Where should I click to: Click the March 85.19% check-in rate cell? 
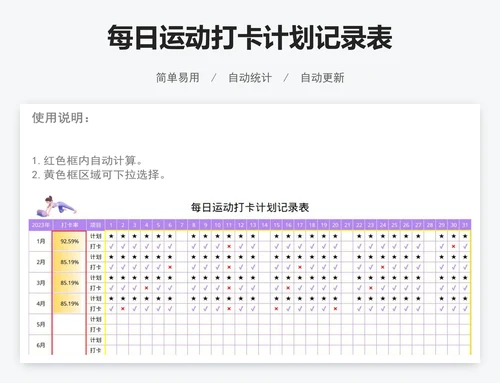[69, 283]
